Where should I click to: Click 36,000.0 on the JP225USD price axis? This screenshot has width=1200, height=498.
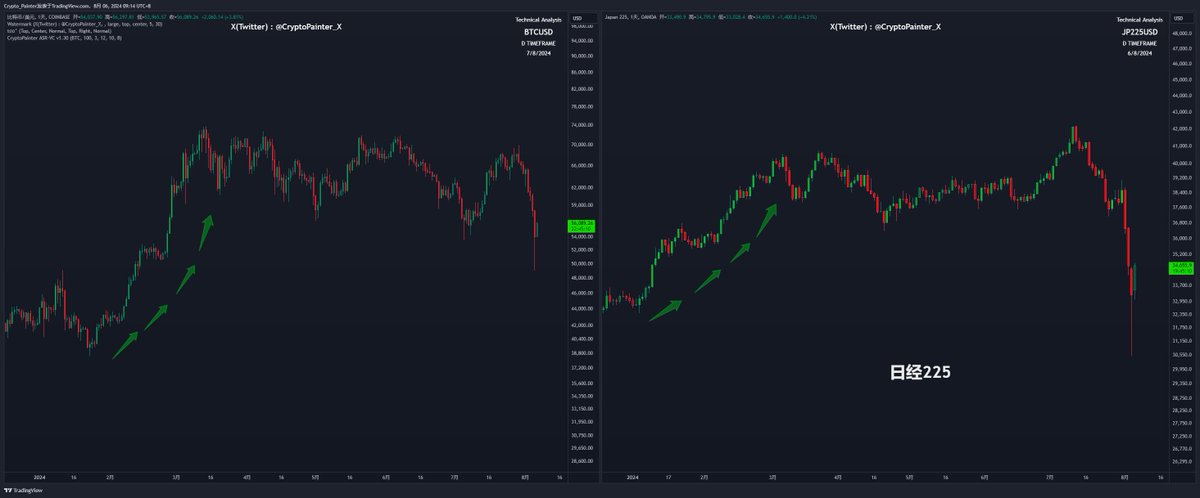pos(1182,238)
